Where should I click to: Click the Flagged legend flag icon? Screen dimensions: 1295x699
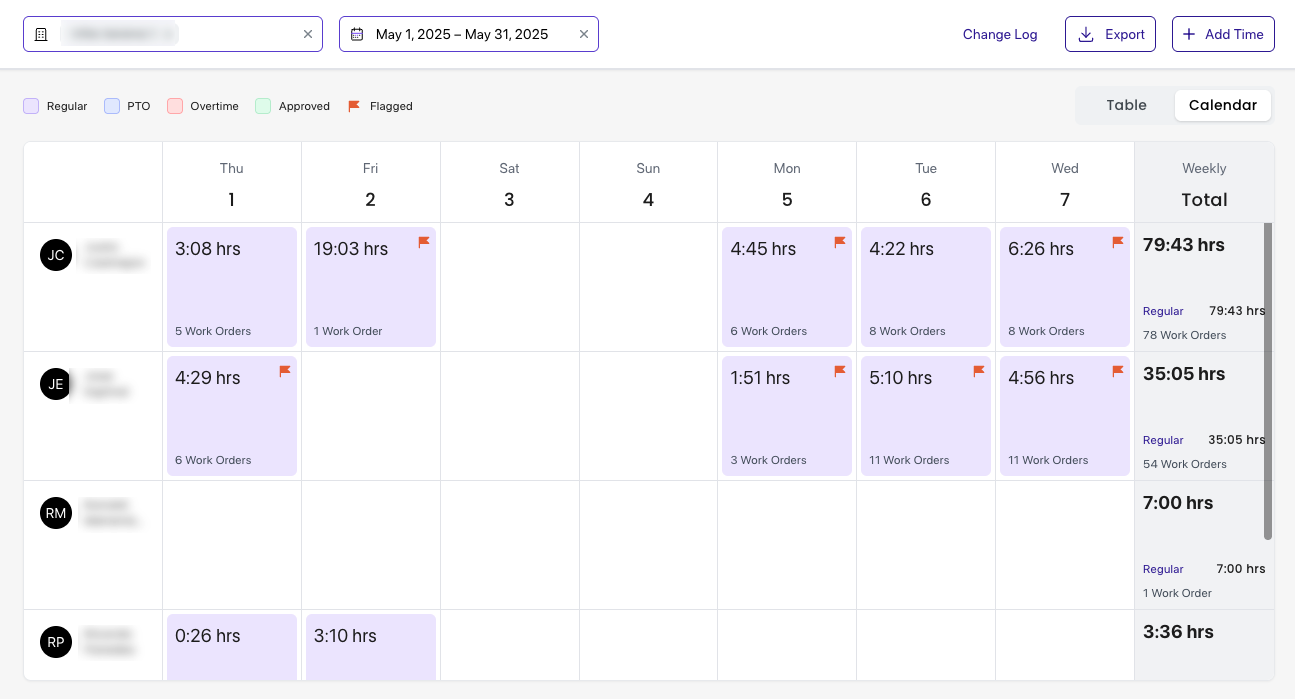pyautogui.click(x=354, y=106)
